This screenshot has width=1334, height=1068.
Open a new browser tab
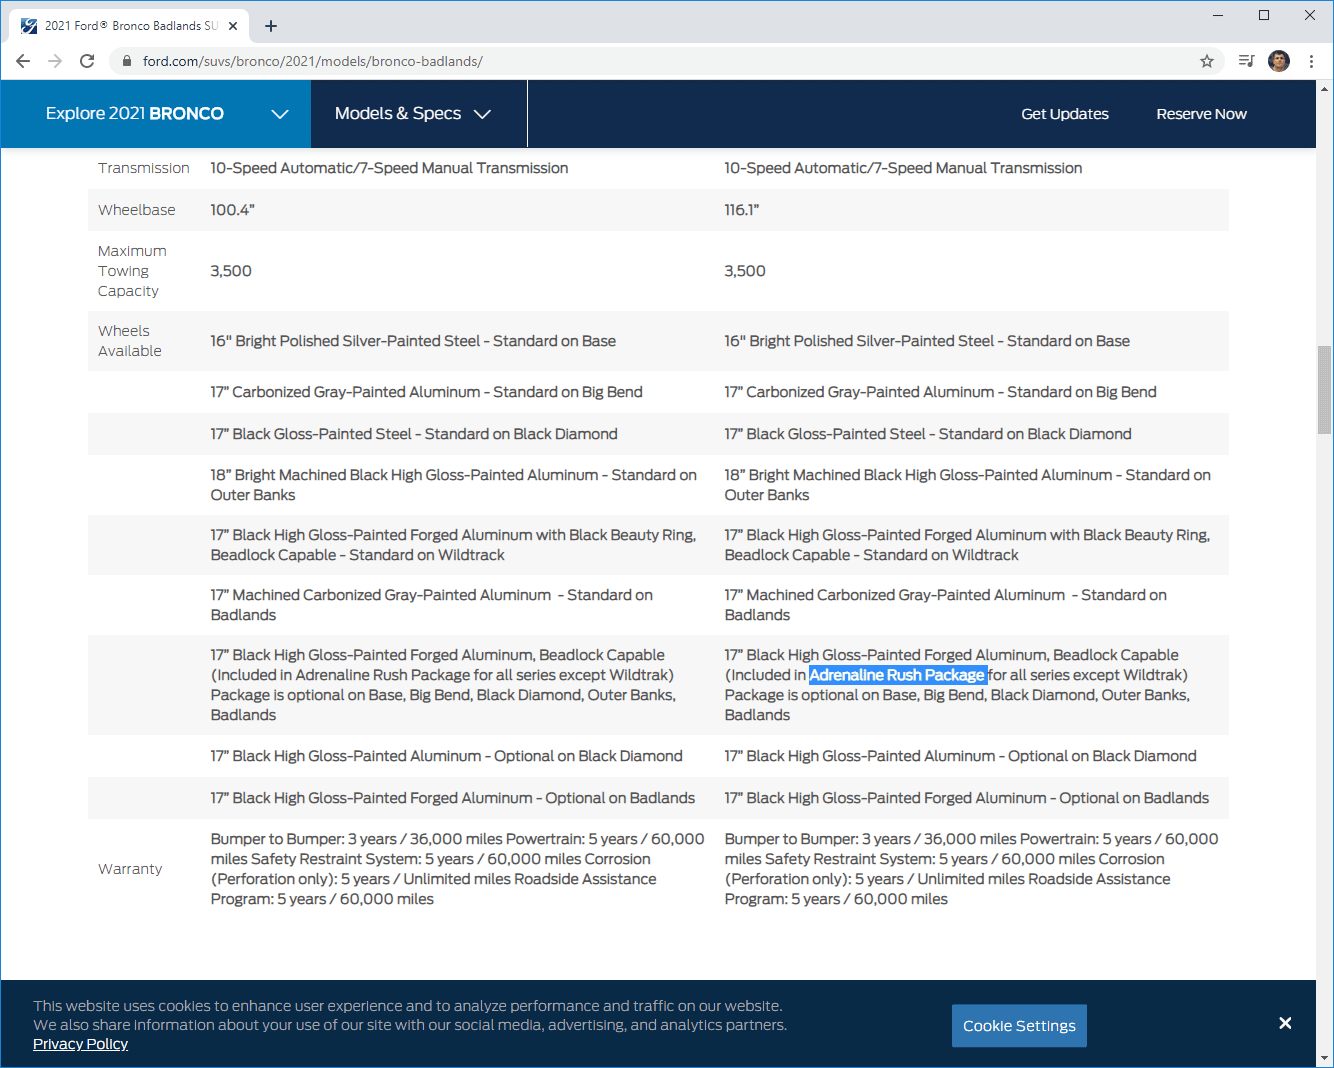pyautogui.click(x=271, y=26)
